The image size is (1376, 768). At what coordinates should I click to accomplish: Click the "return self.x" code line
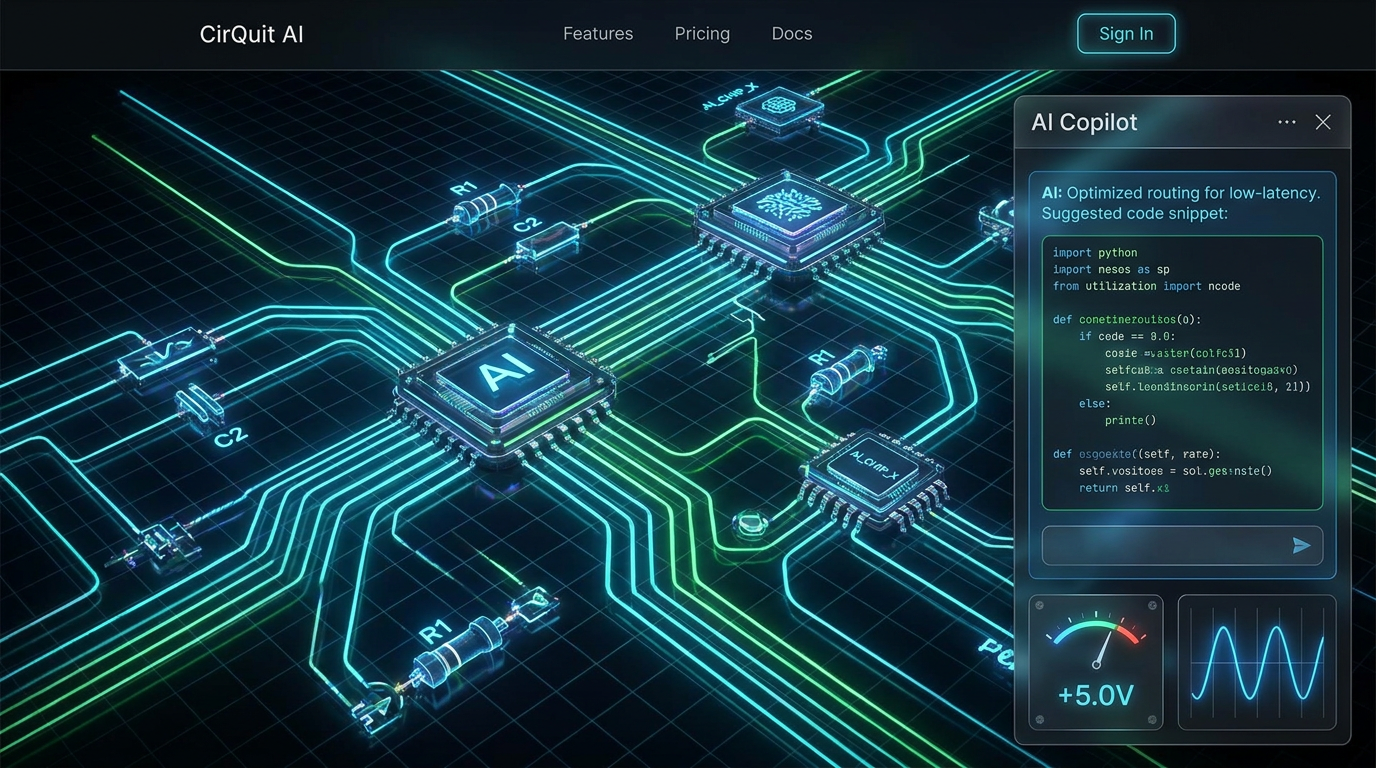1124,488
